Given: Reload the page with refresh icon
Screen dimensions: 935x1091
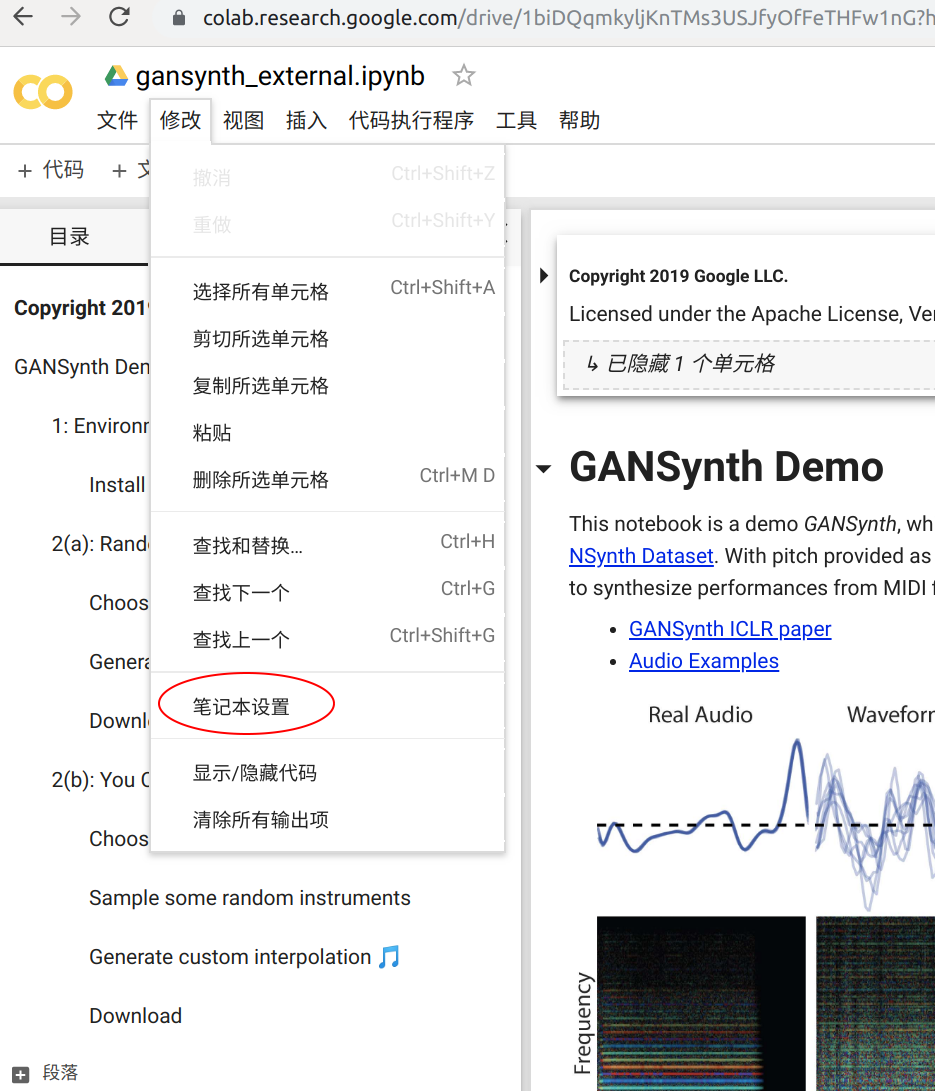Looking at the screenshot, I should tap(119, 17).
